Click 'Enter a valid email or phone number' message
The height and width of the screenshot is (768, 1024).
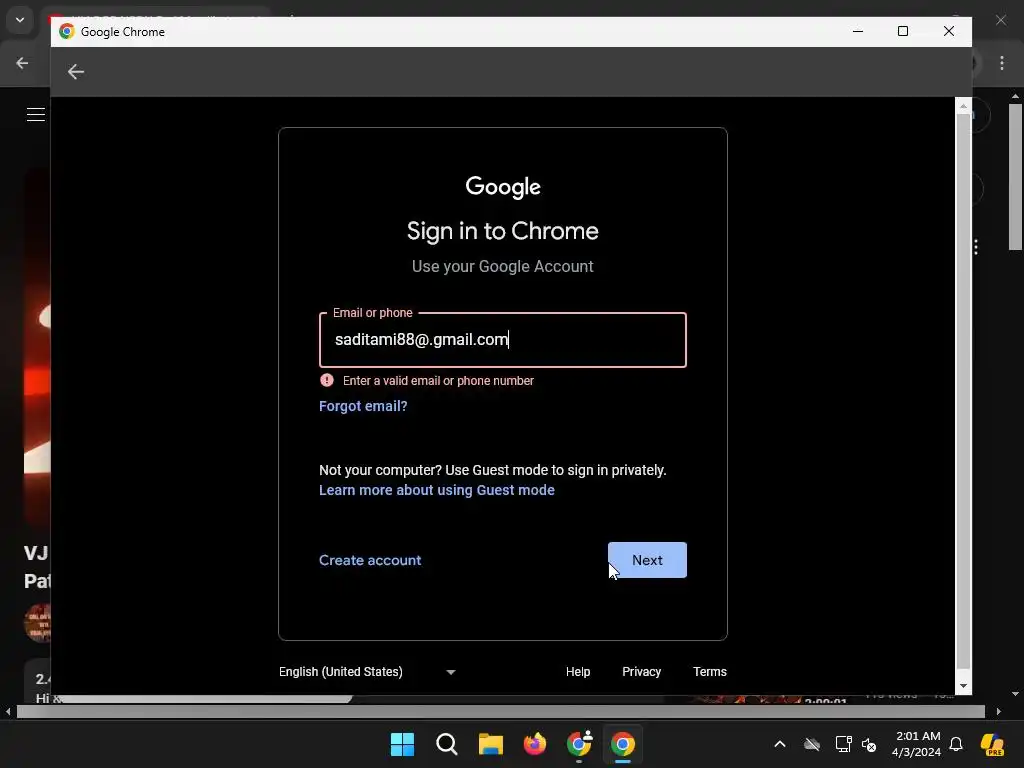[x=438, y=381]
